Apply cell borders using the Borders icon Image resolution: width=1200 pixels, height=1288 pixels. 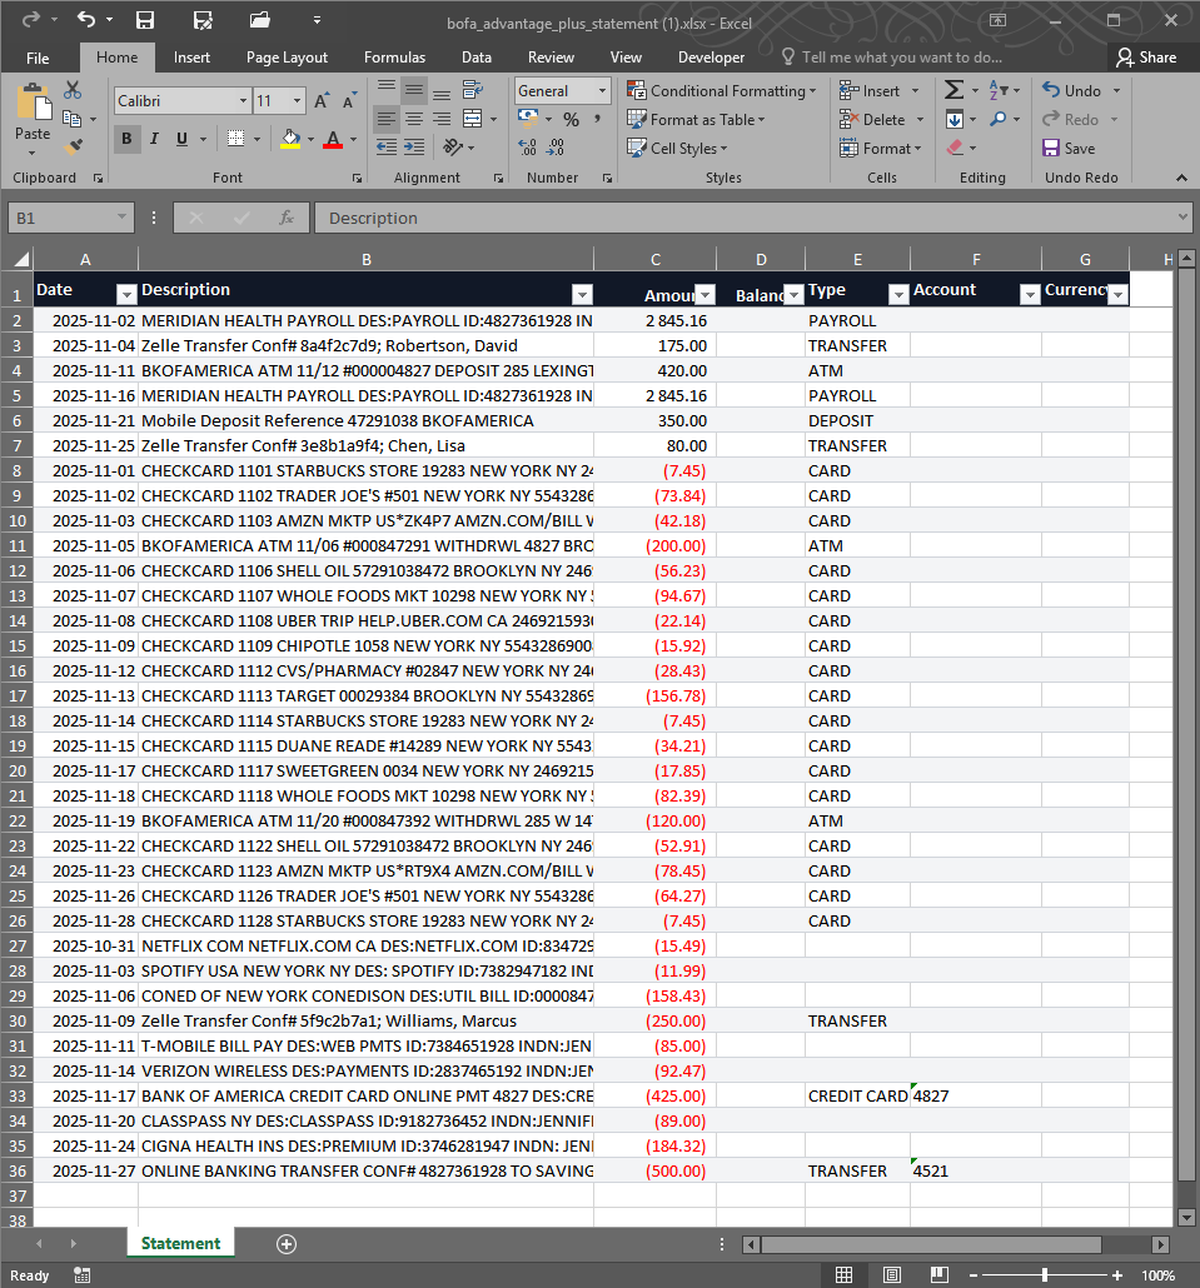236,138
